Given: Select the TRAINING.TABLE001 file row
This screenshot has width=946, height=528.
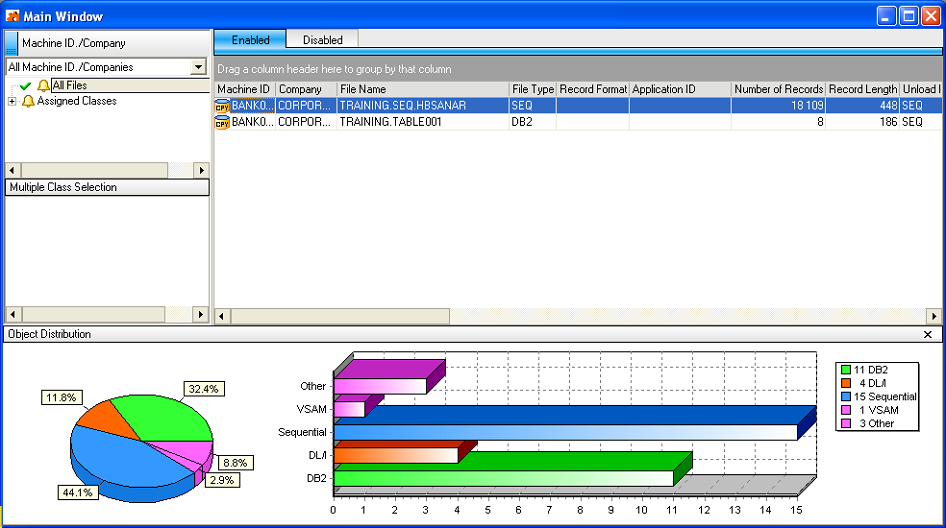Looking at the screenshot, I should [x=420, y=122].
